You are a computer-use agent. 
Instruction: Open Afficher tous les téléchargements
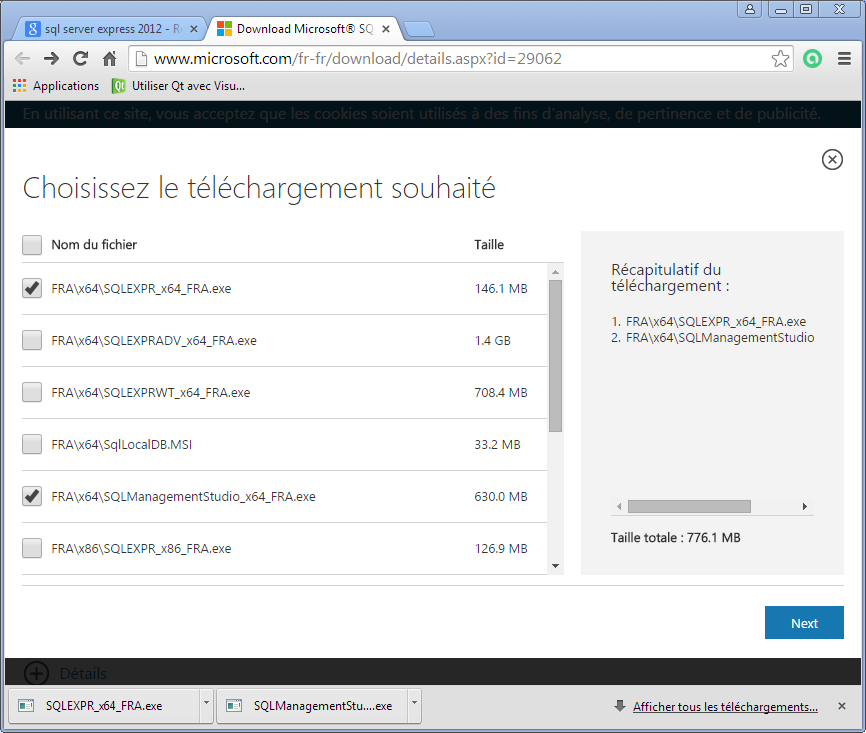[x=725, y=706]
